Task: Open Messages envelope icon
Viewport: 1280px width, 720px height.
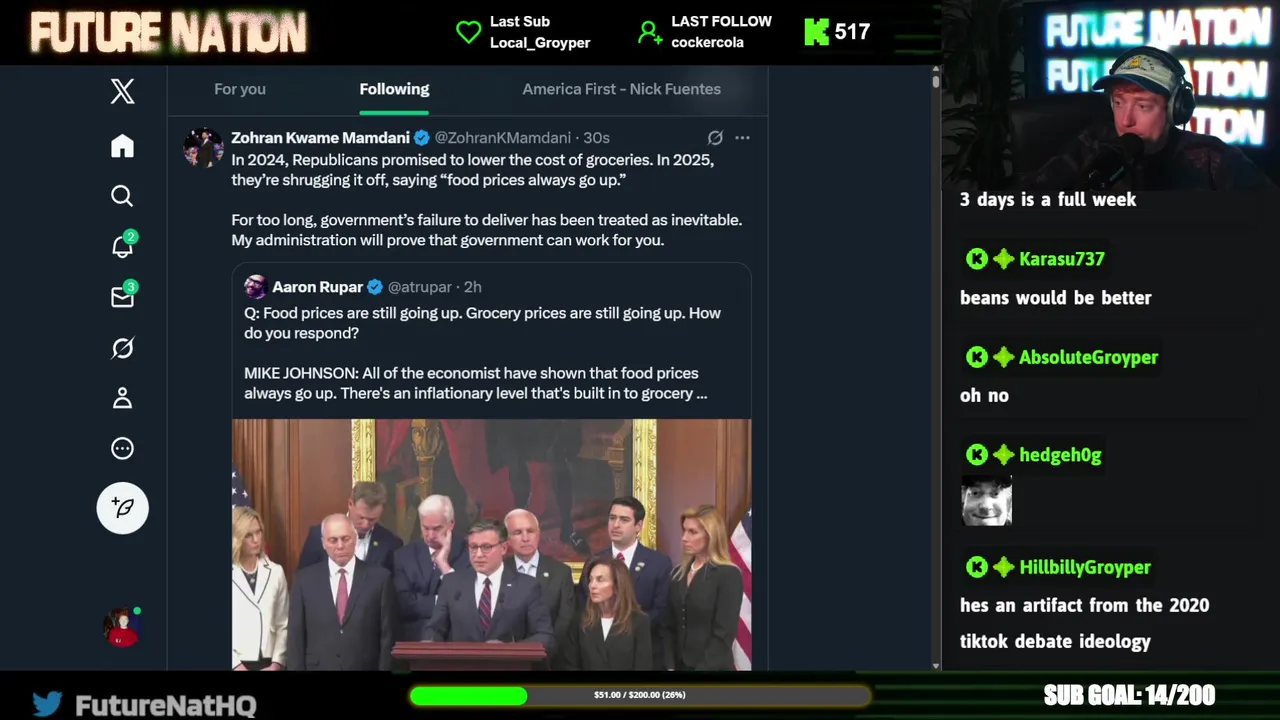Action: 122,297
